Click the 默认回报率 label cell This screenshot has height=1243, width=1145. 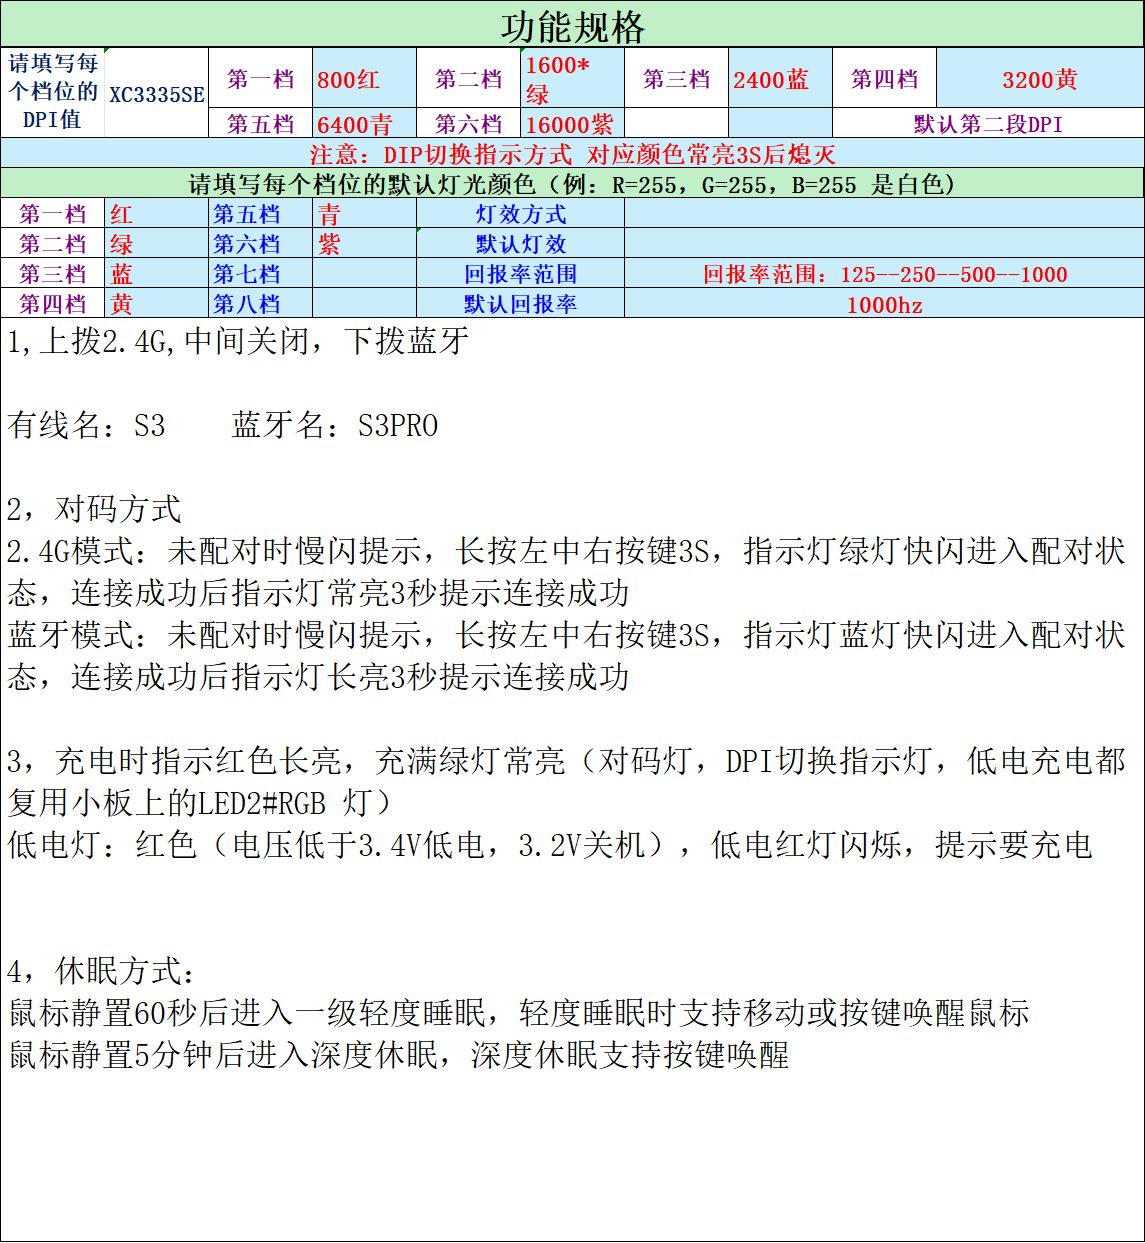(x=520, y=303)
